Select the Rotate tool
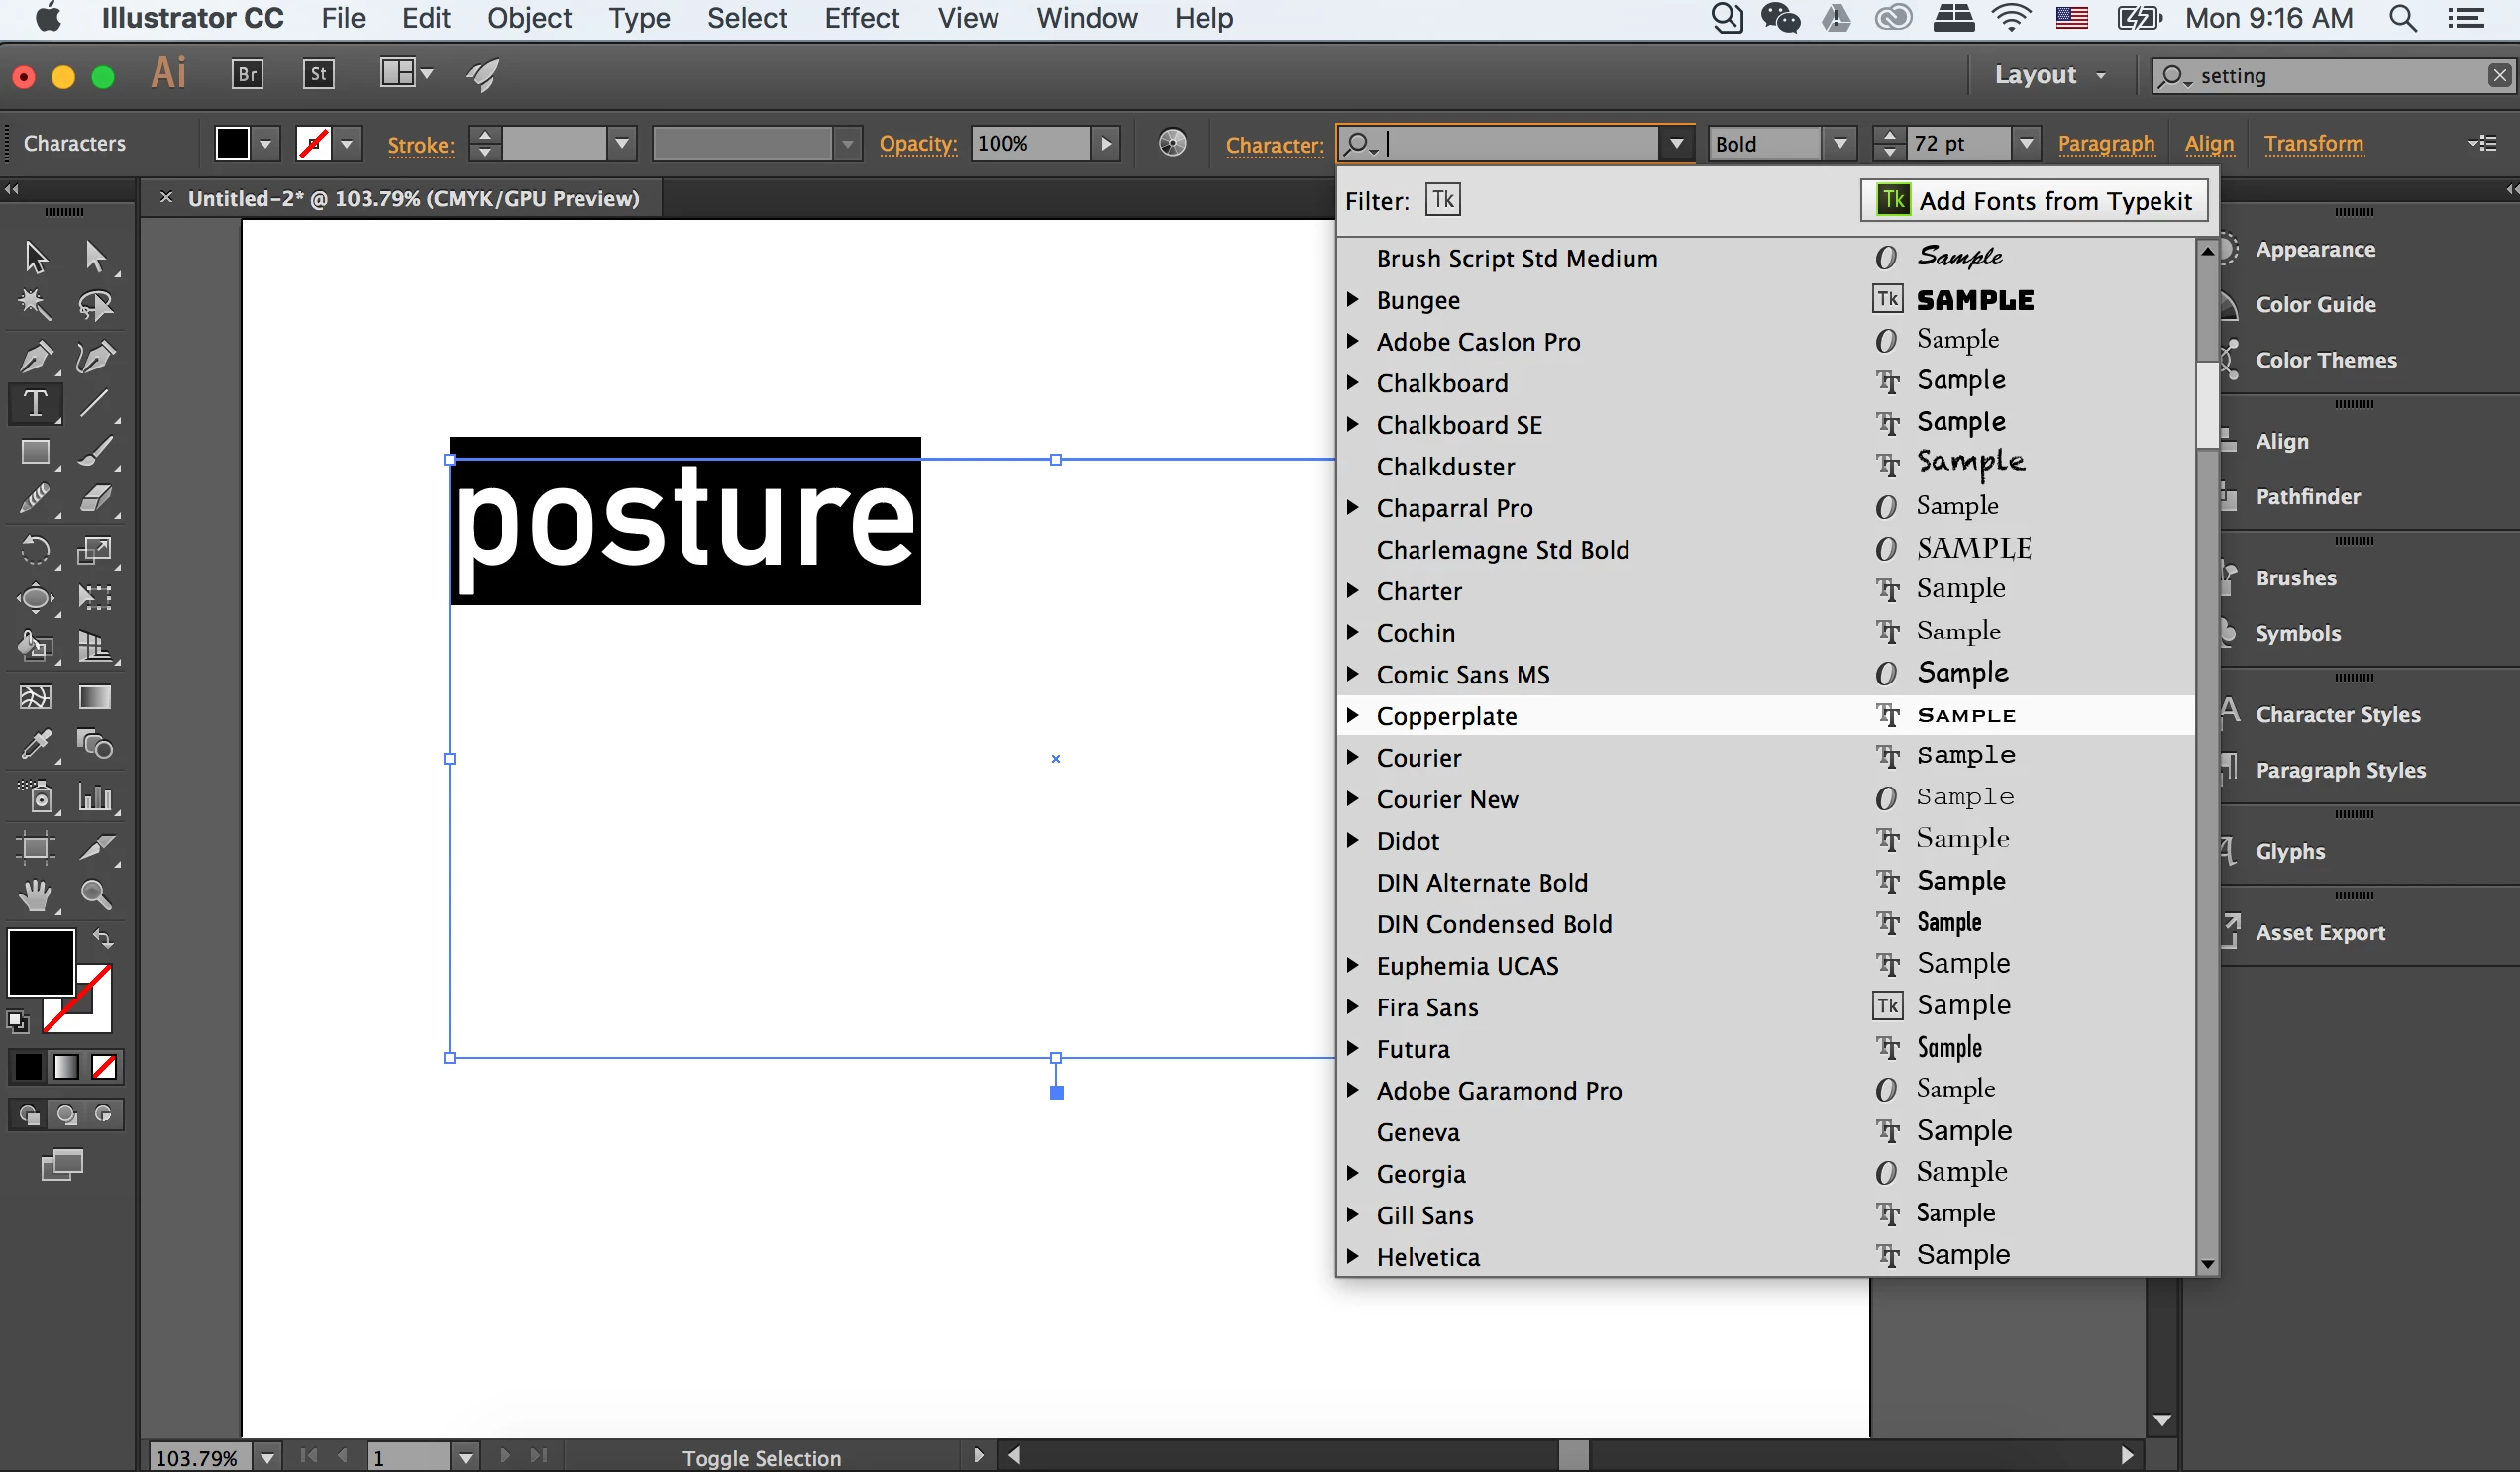Image resolution: width=2520 pixels, height=1472 pixels. pyautogui.click(x=35, y=550)
